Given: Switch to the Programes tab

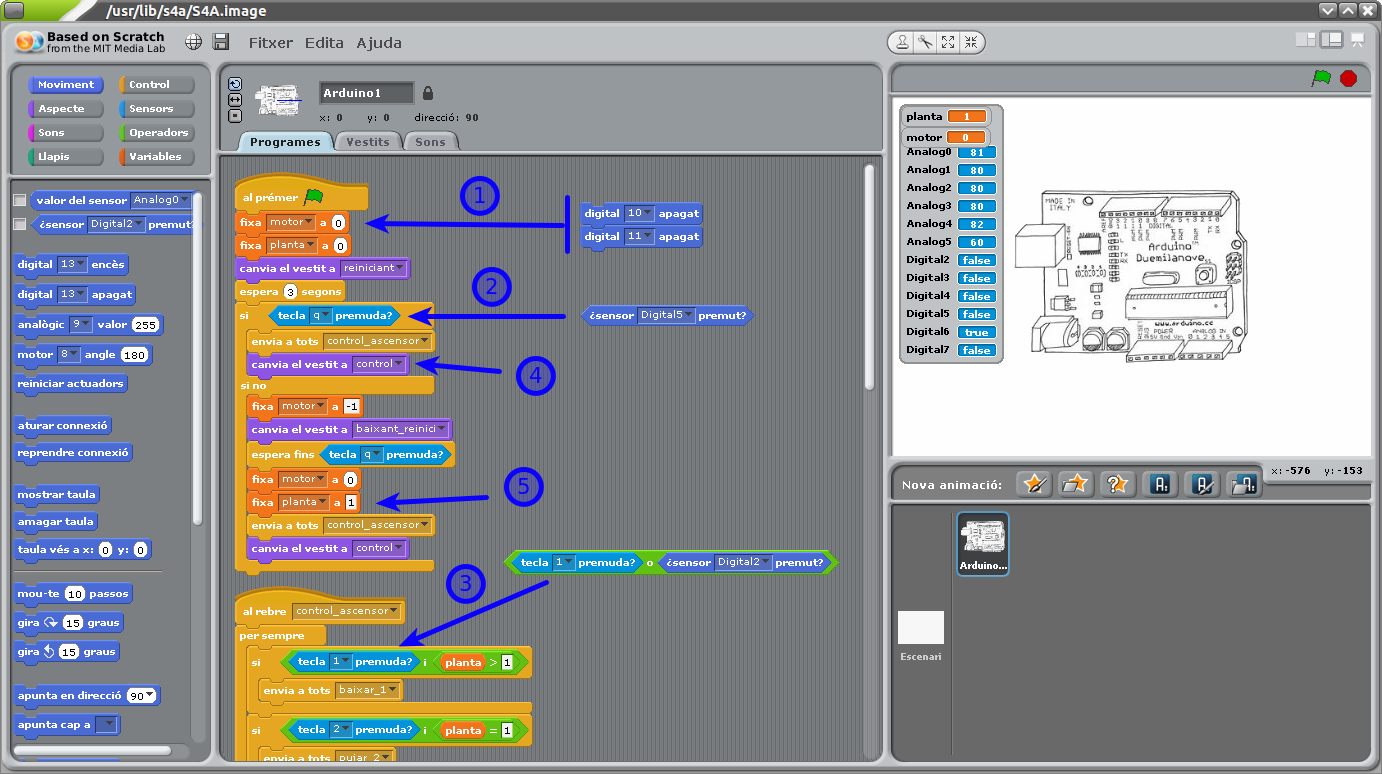Looking at the screenshot, I should (285, 142).
